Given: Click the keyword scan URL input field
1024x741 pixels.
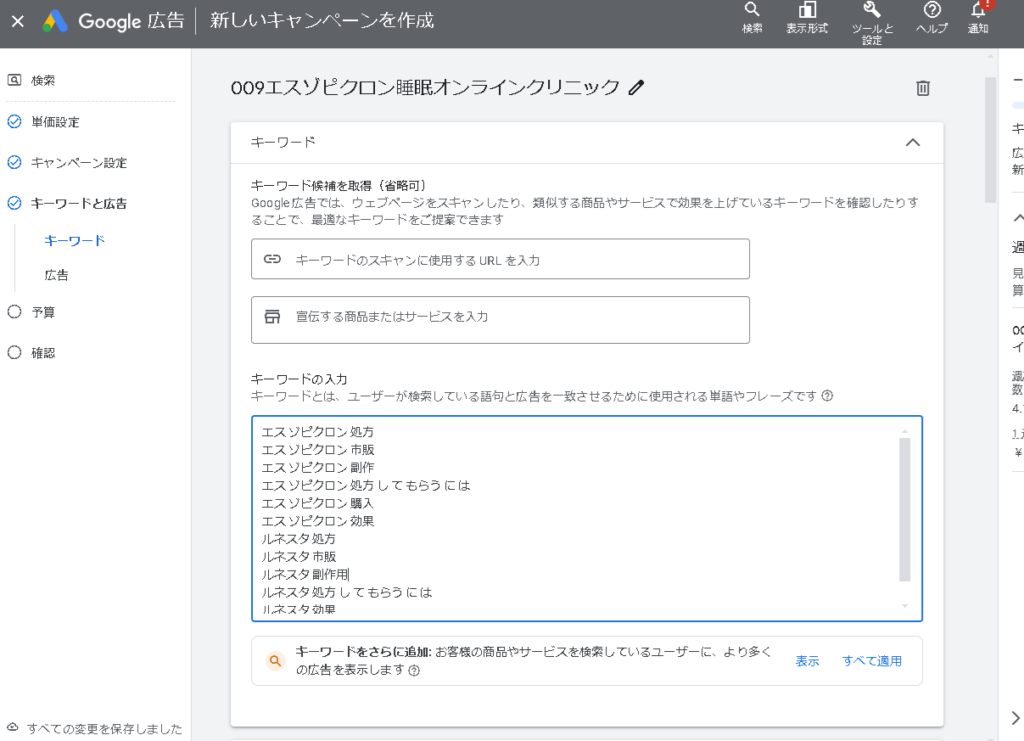Looking at the screenshot, I should [x=500, y=259].
